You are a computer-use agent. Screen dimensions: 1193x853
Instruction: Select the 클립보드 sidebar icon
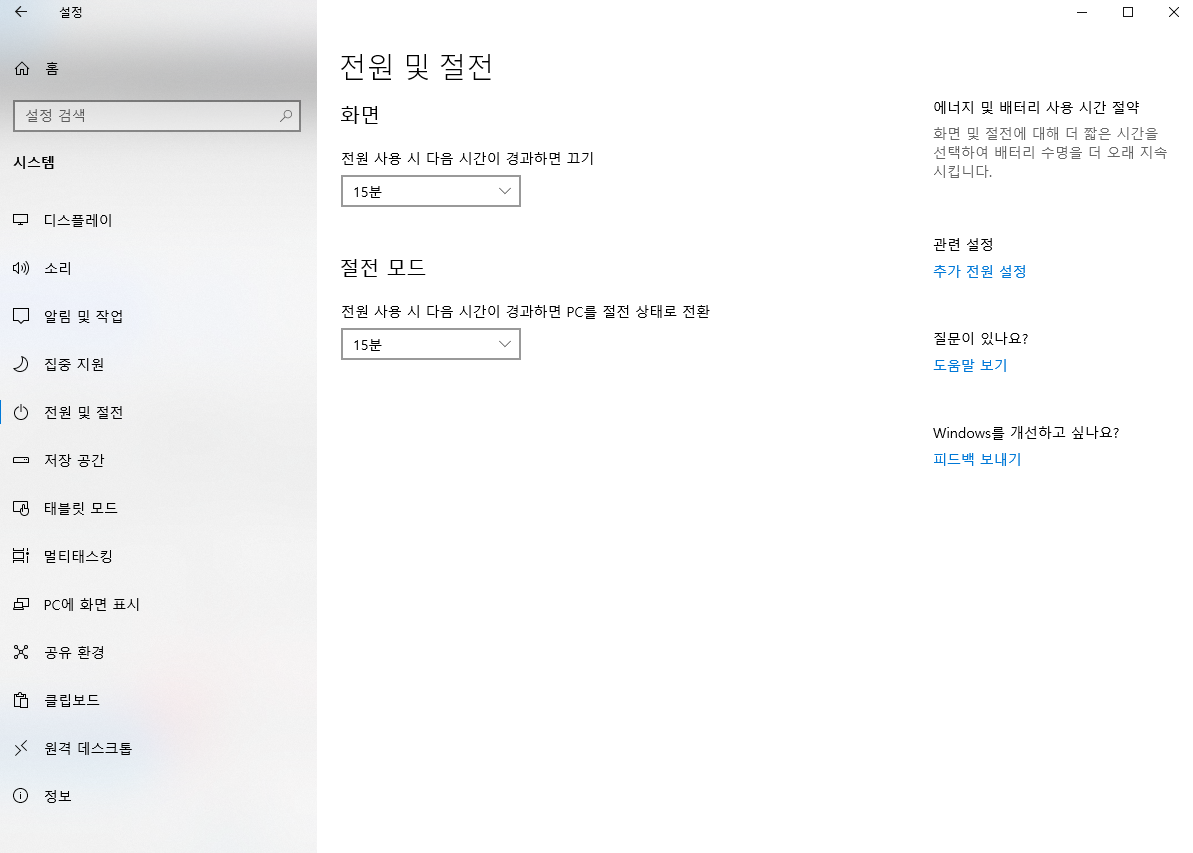coord(21,700)
